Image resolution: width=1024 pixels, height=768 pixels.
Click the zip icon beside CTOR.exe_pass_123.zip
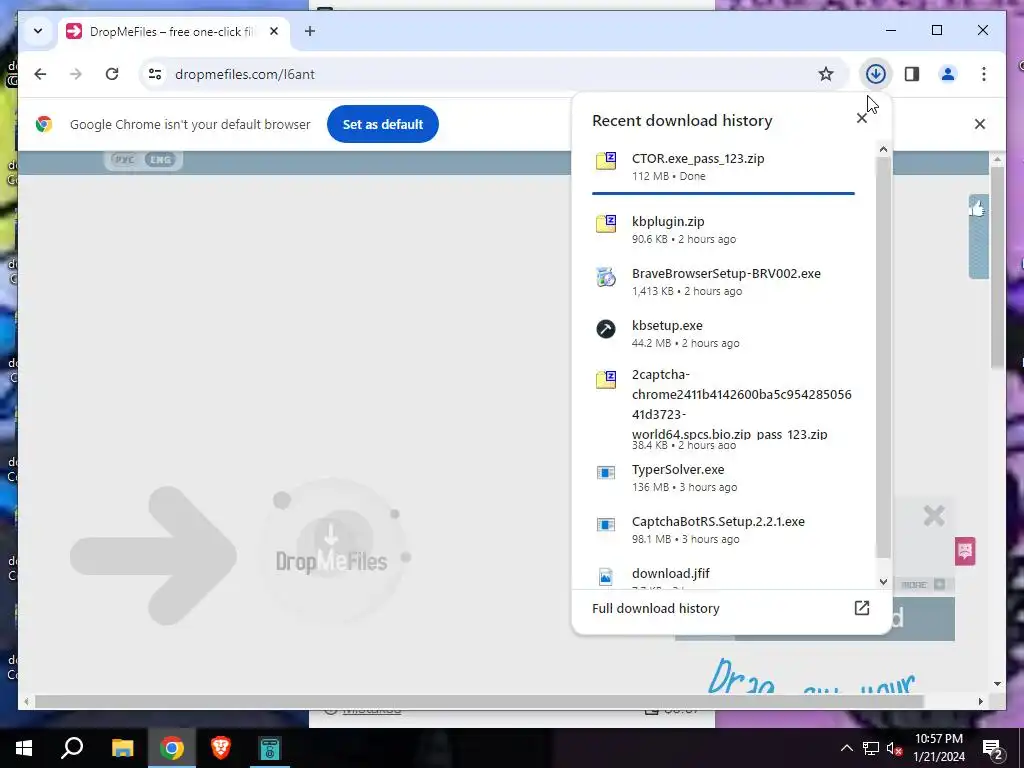tap(605, 161)
